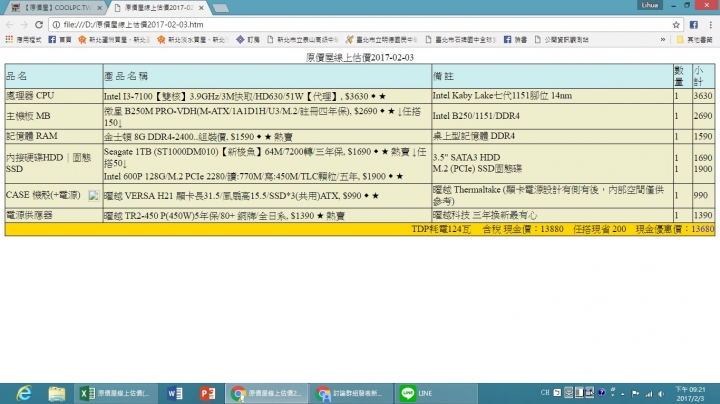Open the Chrome three-dot menu
This screenshot has width=720, height=404.
710,25
